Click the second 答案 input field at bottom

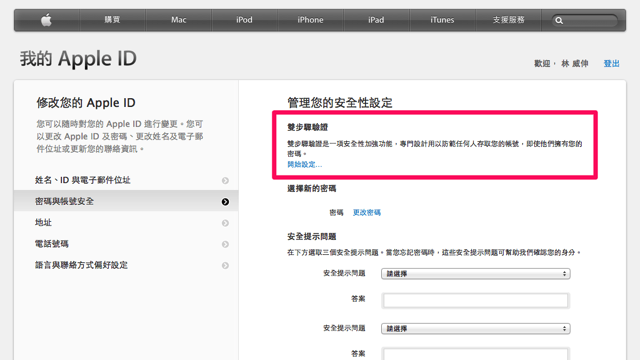point(476,354)
